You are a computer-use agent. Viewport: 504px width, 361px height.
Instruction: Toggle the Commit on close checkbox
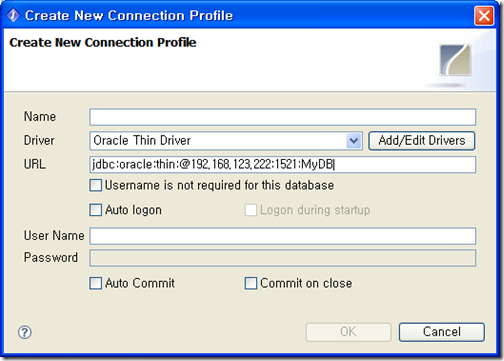tap(251, 283)
